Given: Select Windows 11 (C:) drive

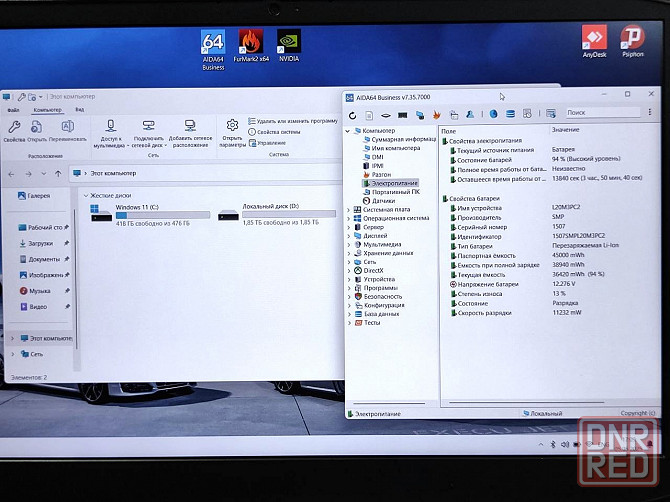Looking at the screenshot, I should 150,214.
